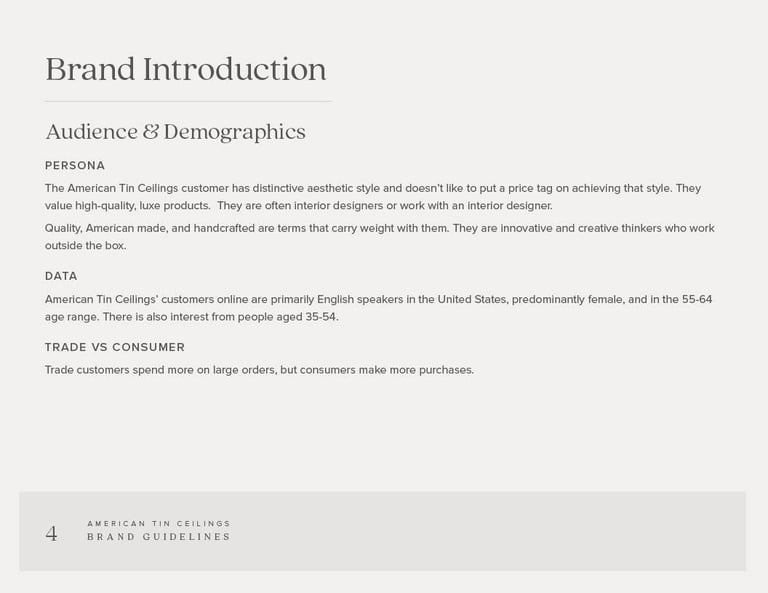This screenshot has width=768, height=593.
Task: Click the horizontal rule beneath Brand Introduction
Action: [x=188, y=101]
